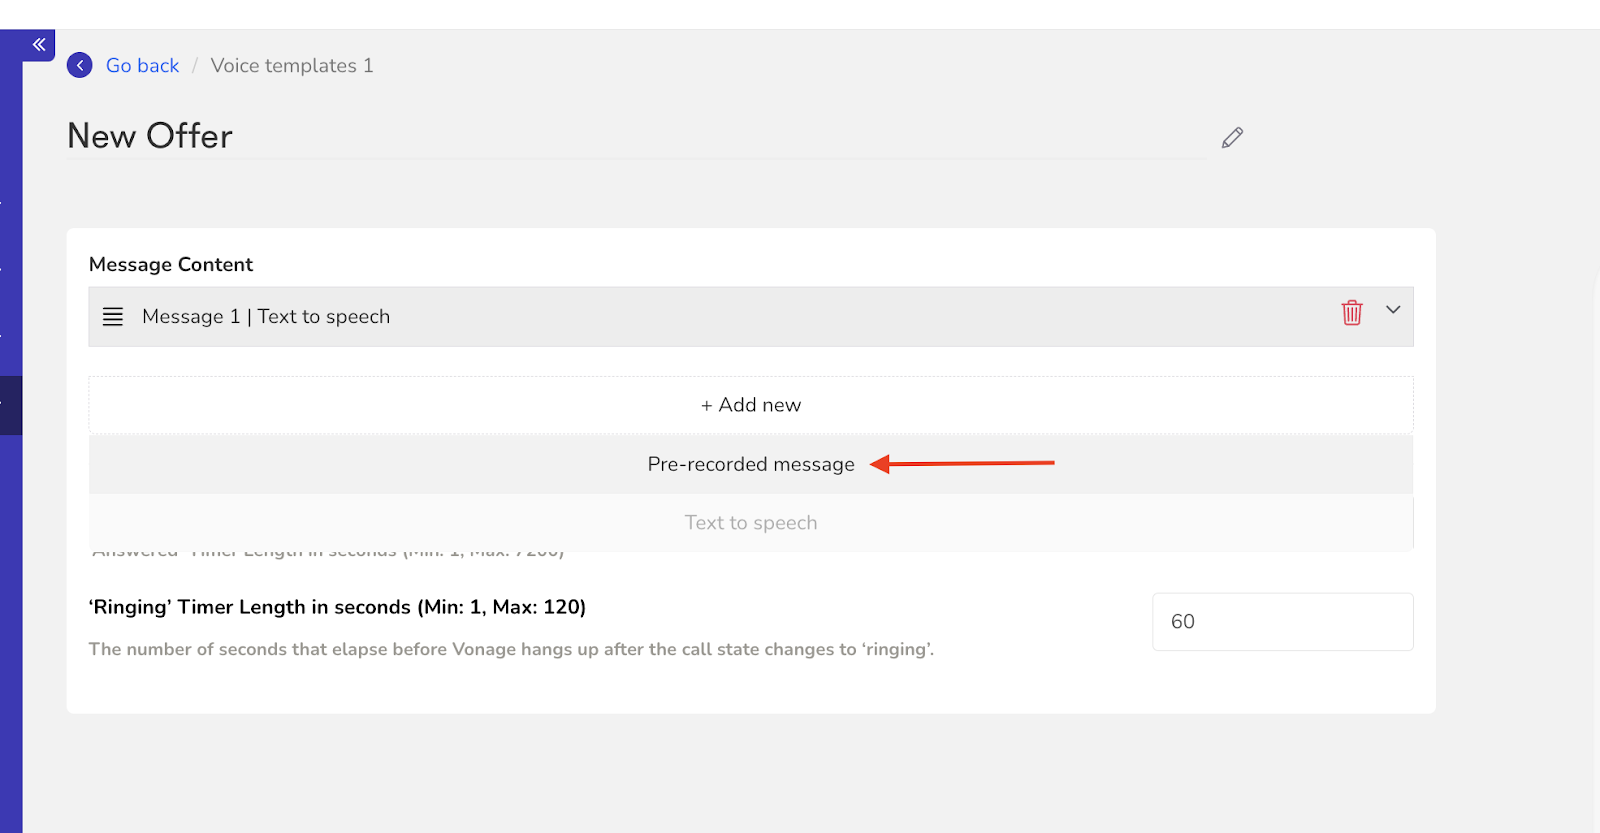1600x833 pixels.
Task: Delete Message 1 using the red trash icon
Action: 1352,313
